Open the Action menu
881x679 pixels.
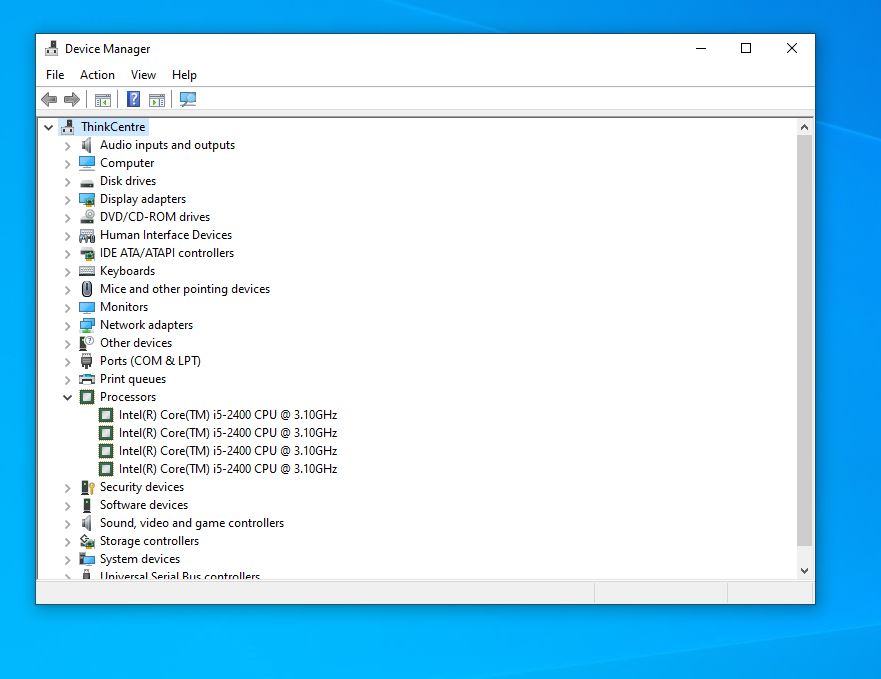tap(97, 75)
